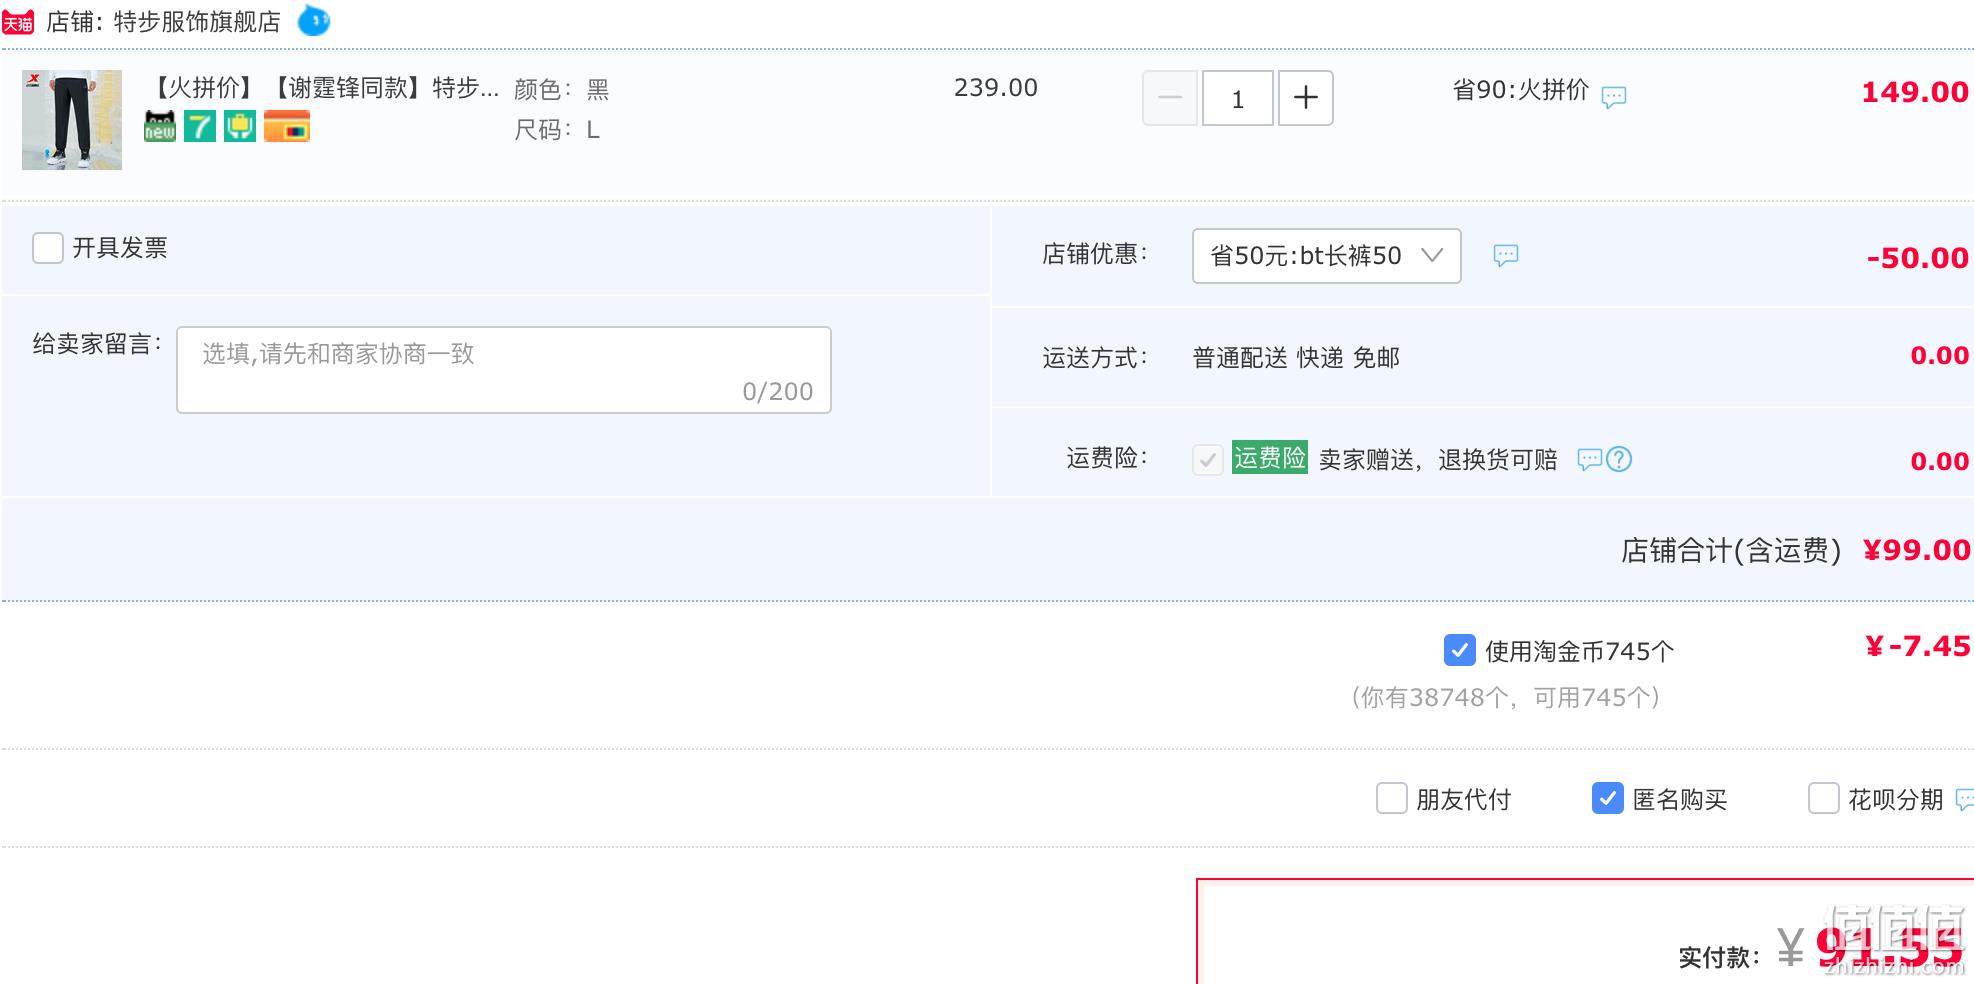Decrease quantity with the minus button
Screen dimensions: 1974x984
click(1170, 98)
